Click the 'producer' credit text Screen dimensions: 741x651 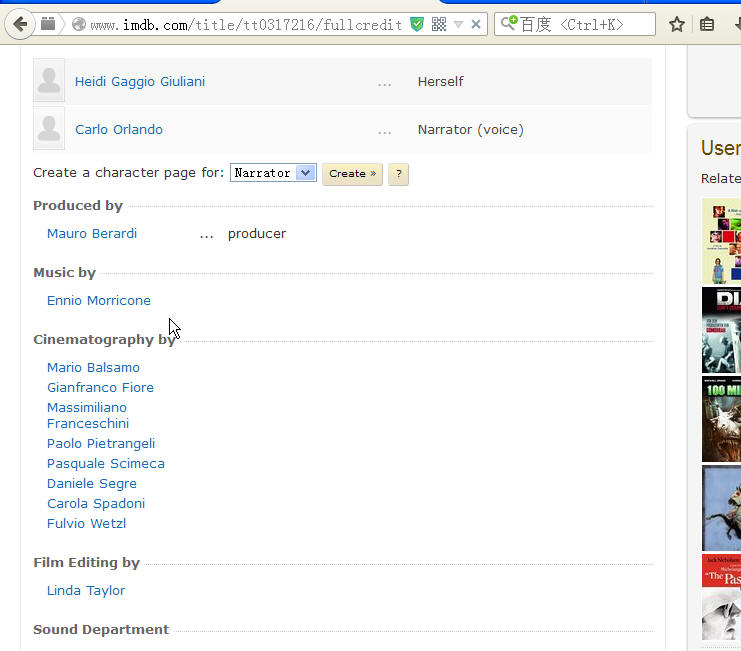pyautogui.click(x=257, y=234)
